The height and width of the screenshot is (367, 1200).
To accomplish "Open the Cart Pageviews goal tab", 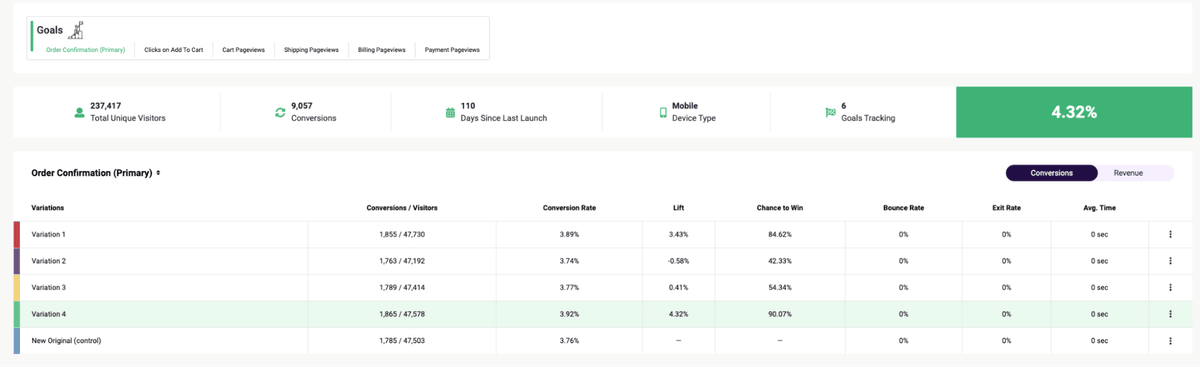I will click(243, 49).
